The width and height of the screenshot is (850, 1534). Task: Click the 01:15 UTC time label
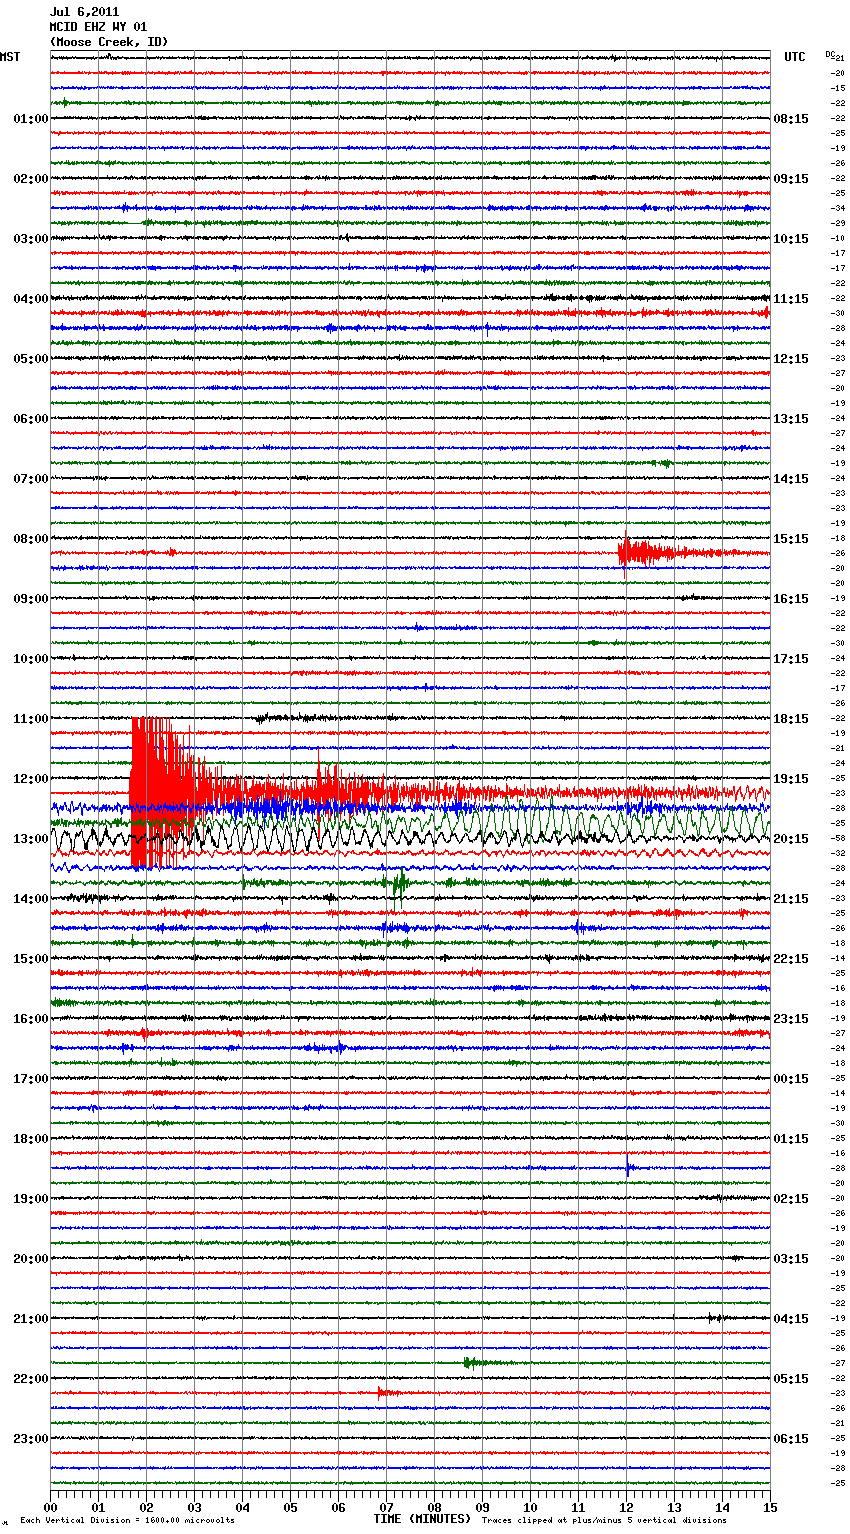pyautogui.click(x=791, y=1139)
